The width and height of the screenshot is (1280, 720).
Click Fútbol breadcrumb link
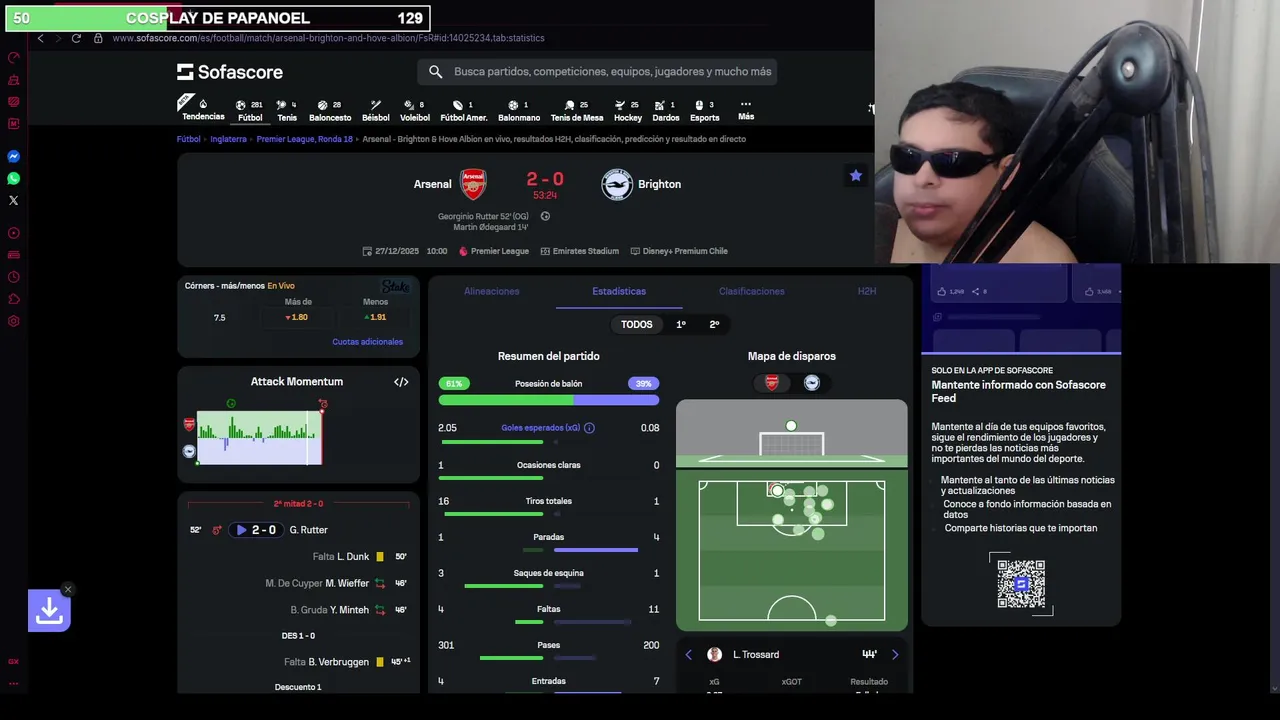click(189, 139)
